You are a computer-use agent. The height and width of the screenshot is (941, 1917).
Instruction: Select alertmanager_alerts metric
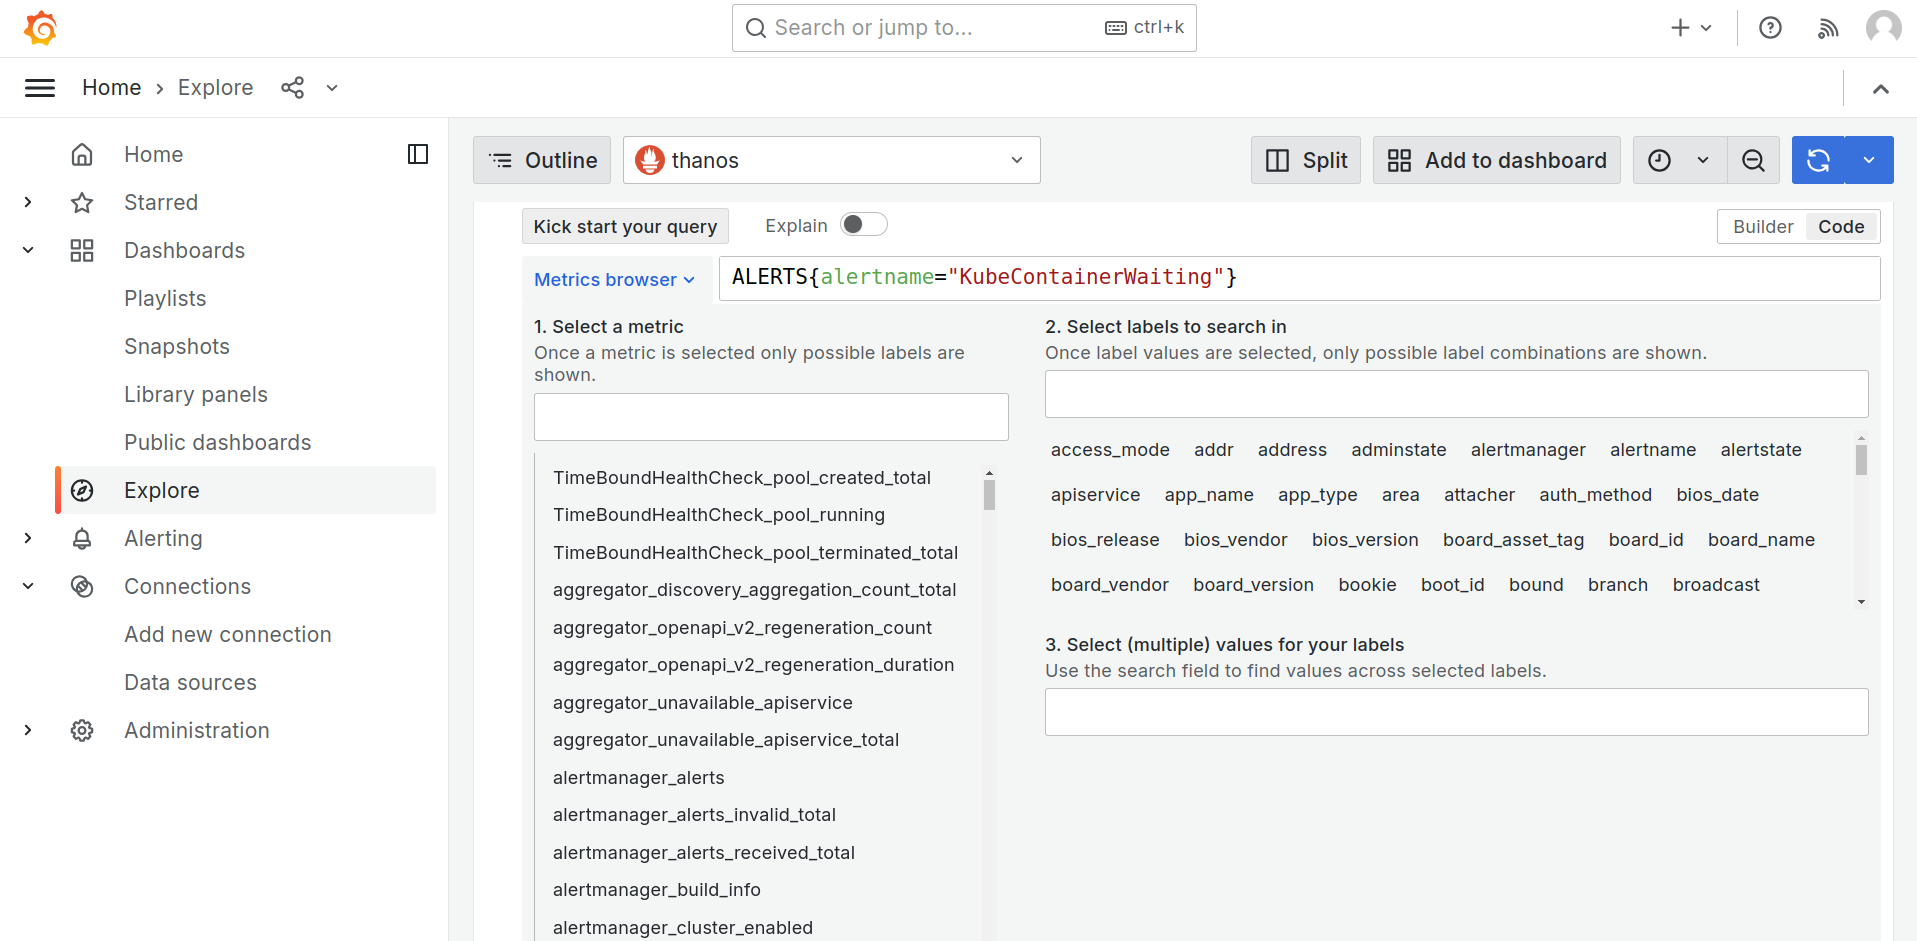coord(639,778)
